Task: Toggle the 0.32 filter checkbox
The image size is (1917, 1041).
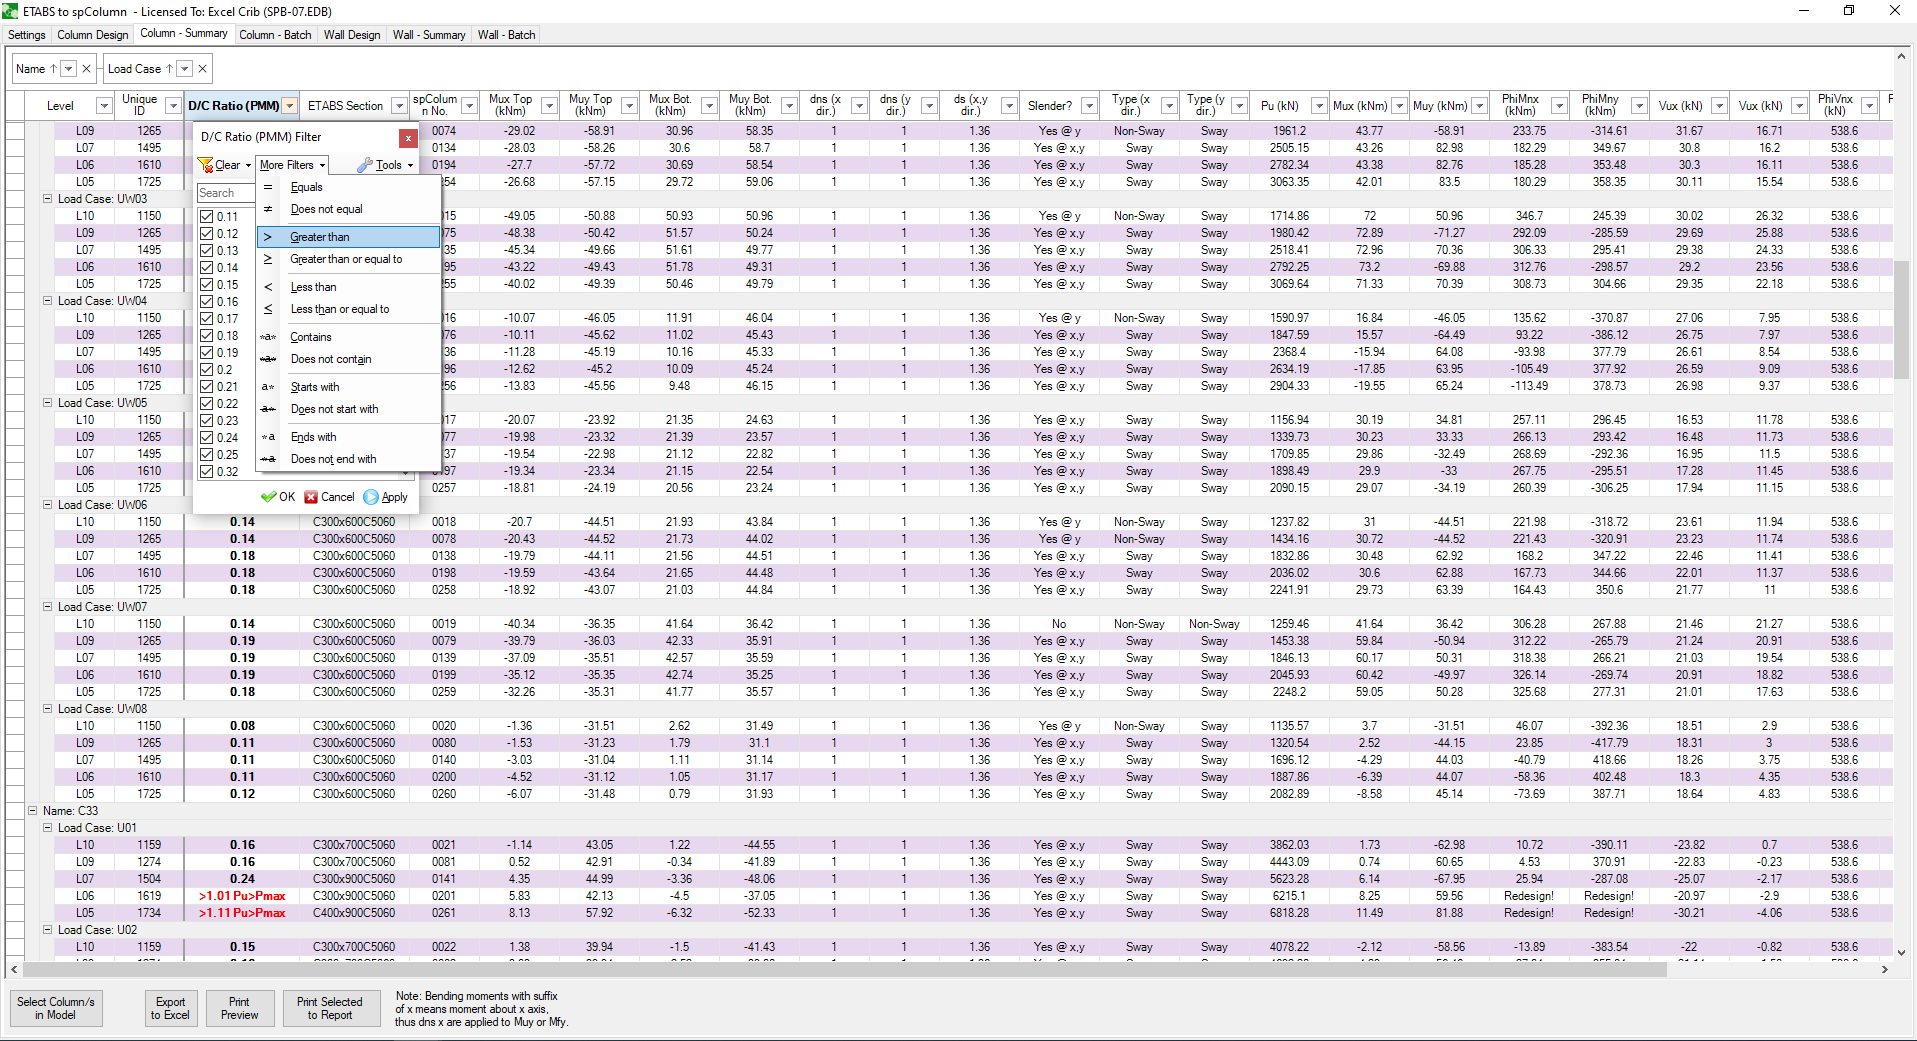Action: (x=206, y=471)
